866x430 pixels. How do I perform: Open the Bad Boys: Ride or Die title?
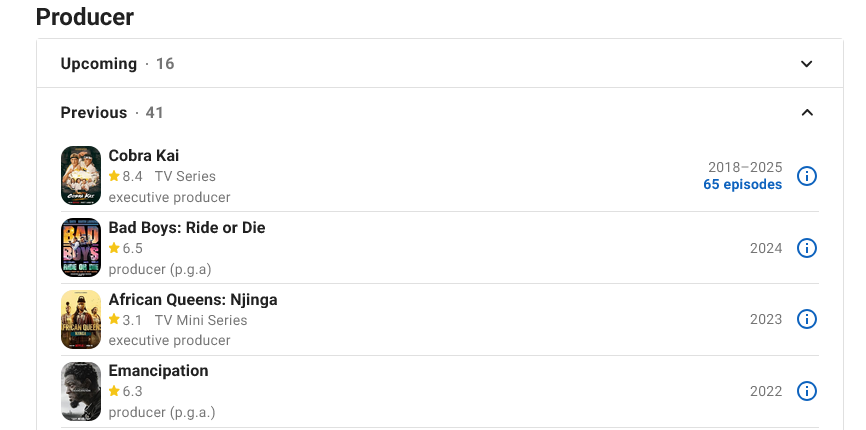pos(187,227)
